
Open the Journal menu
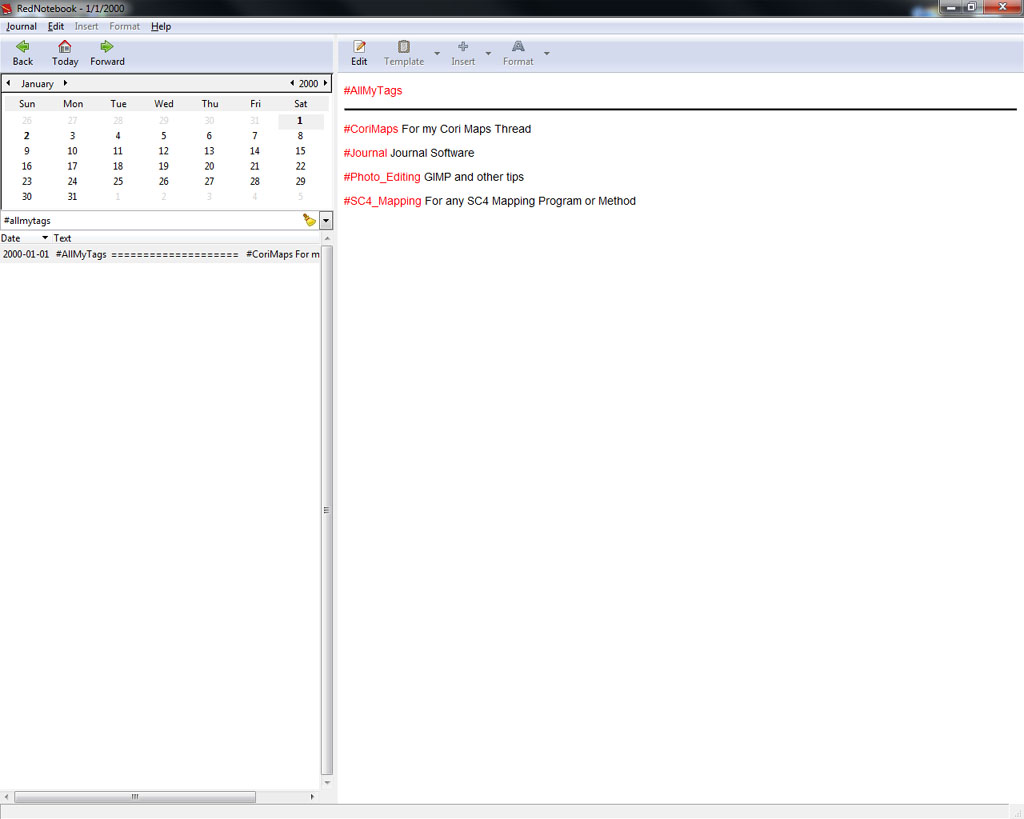point(21,26)
